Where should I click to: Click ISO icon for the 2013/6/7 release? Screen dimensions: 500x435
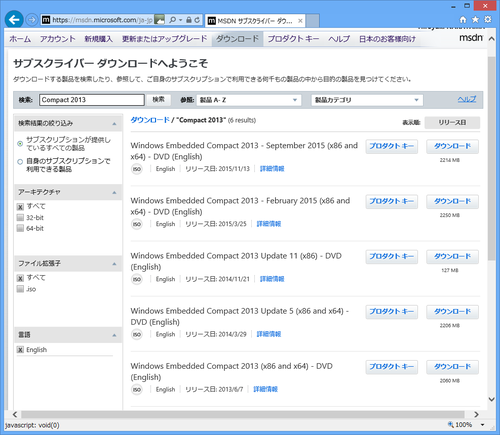137,389
